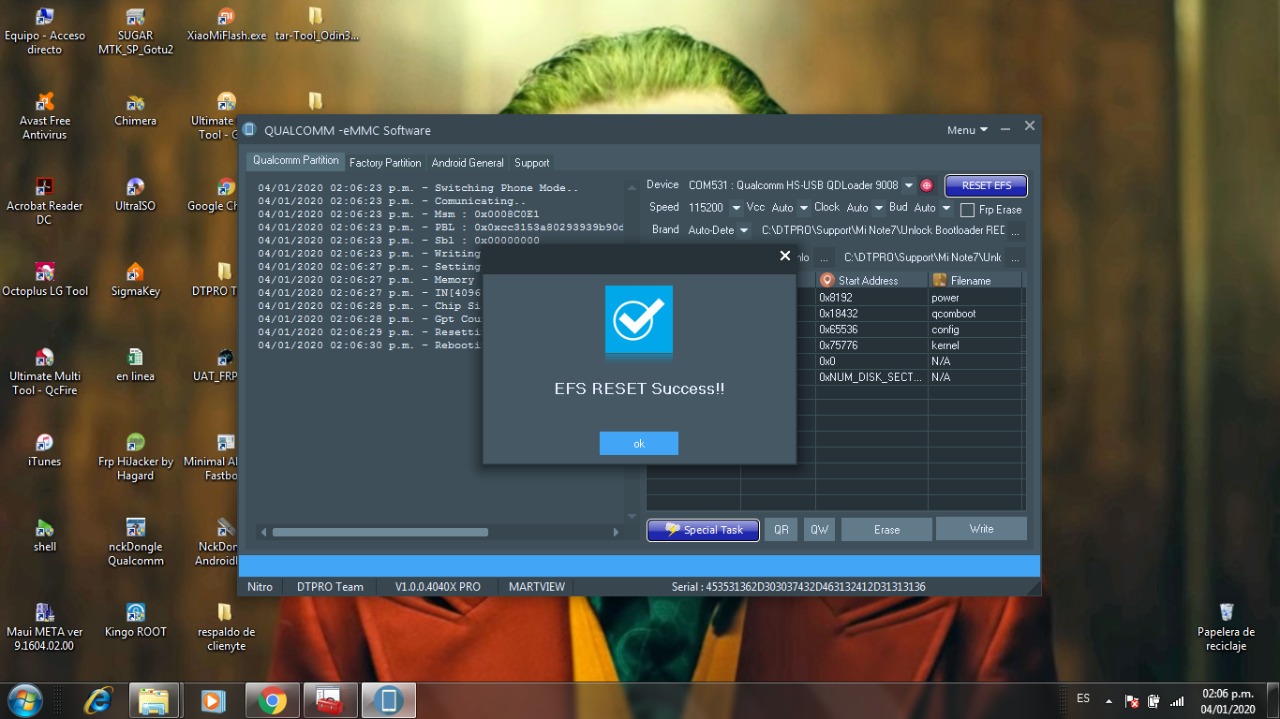Screen dimensions: 1280x719
Task: Select the kernel filename cell
Action: point(975,346)
